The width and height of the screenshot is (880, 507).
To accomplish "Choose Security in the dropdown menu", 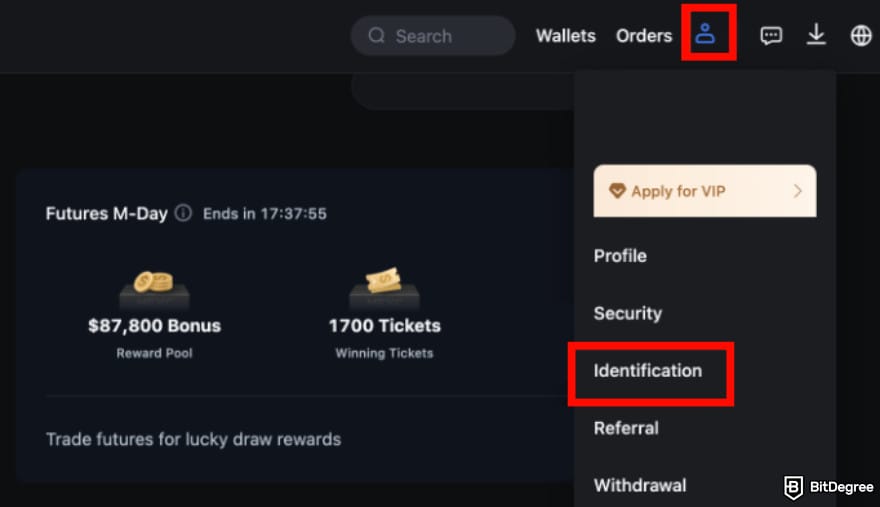I will coord(628,313).
